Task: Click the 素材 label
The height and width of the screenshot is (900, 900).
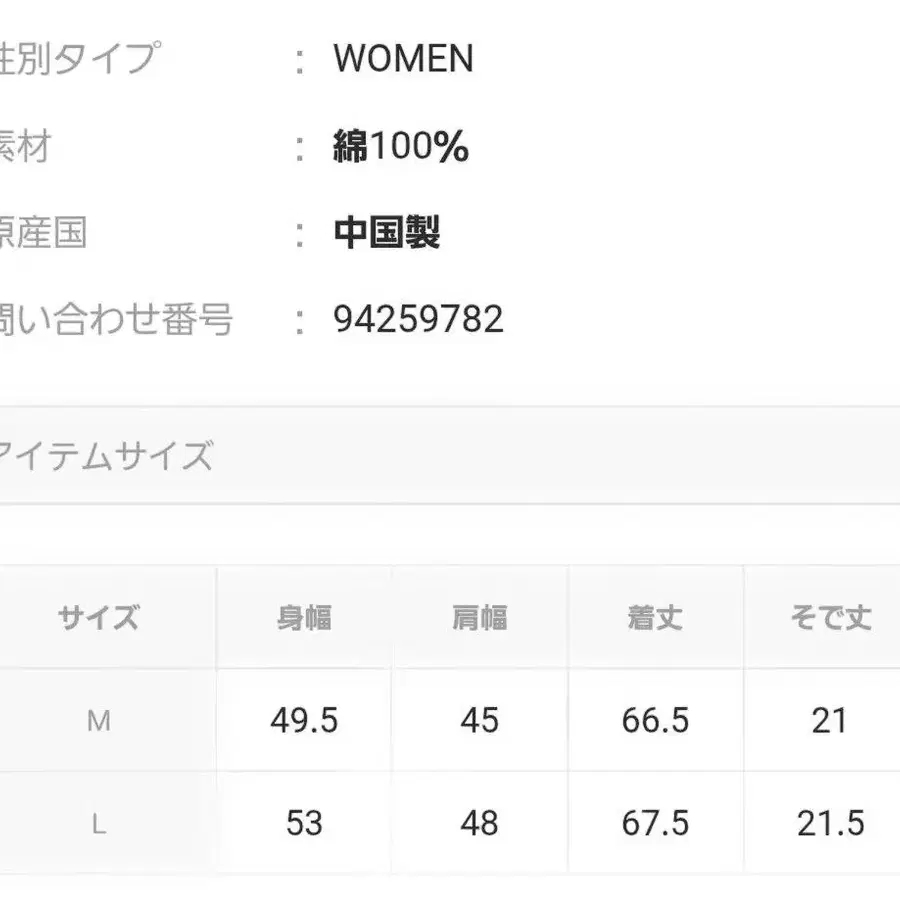Action: coord(24,148)
